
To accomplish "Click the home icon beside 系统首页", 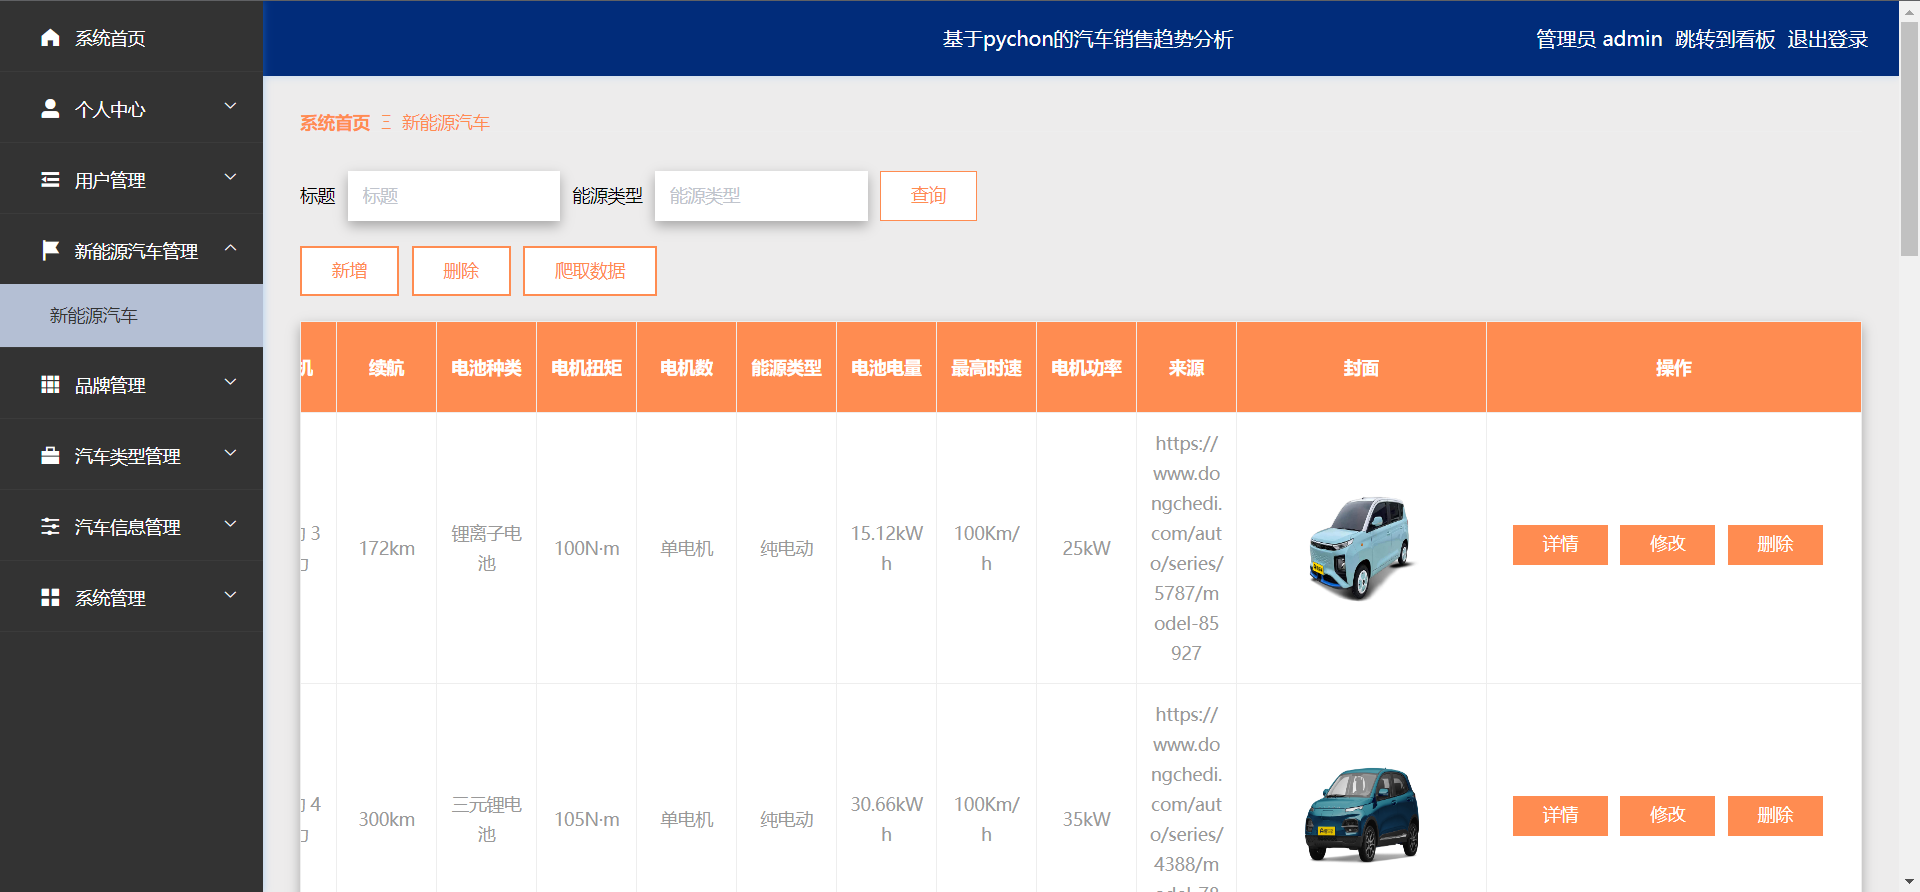I will pyautogui.click(x=50, y=38).
